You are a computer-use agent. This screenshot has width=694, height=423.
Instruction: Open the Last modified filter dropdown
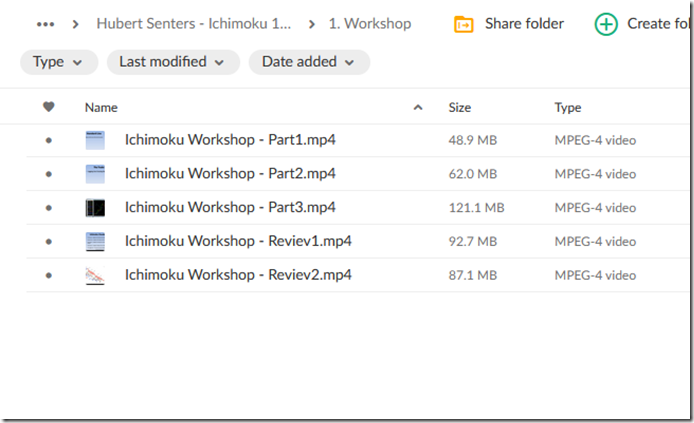(x=173, y=62)
